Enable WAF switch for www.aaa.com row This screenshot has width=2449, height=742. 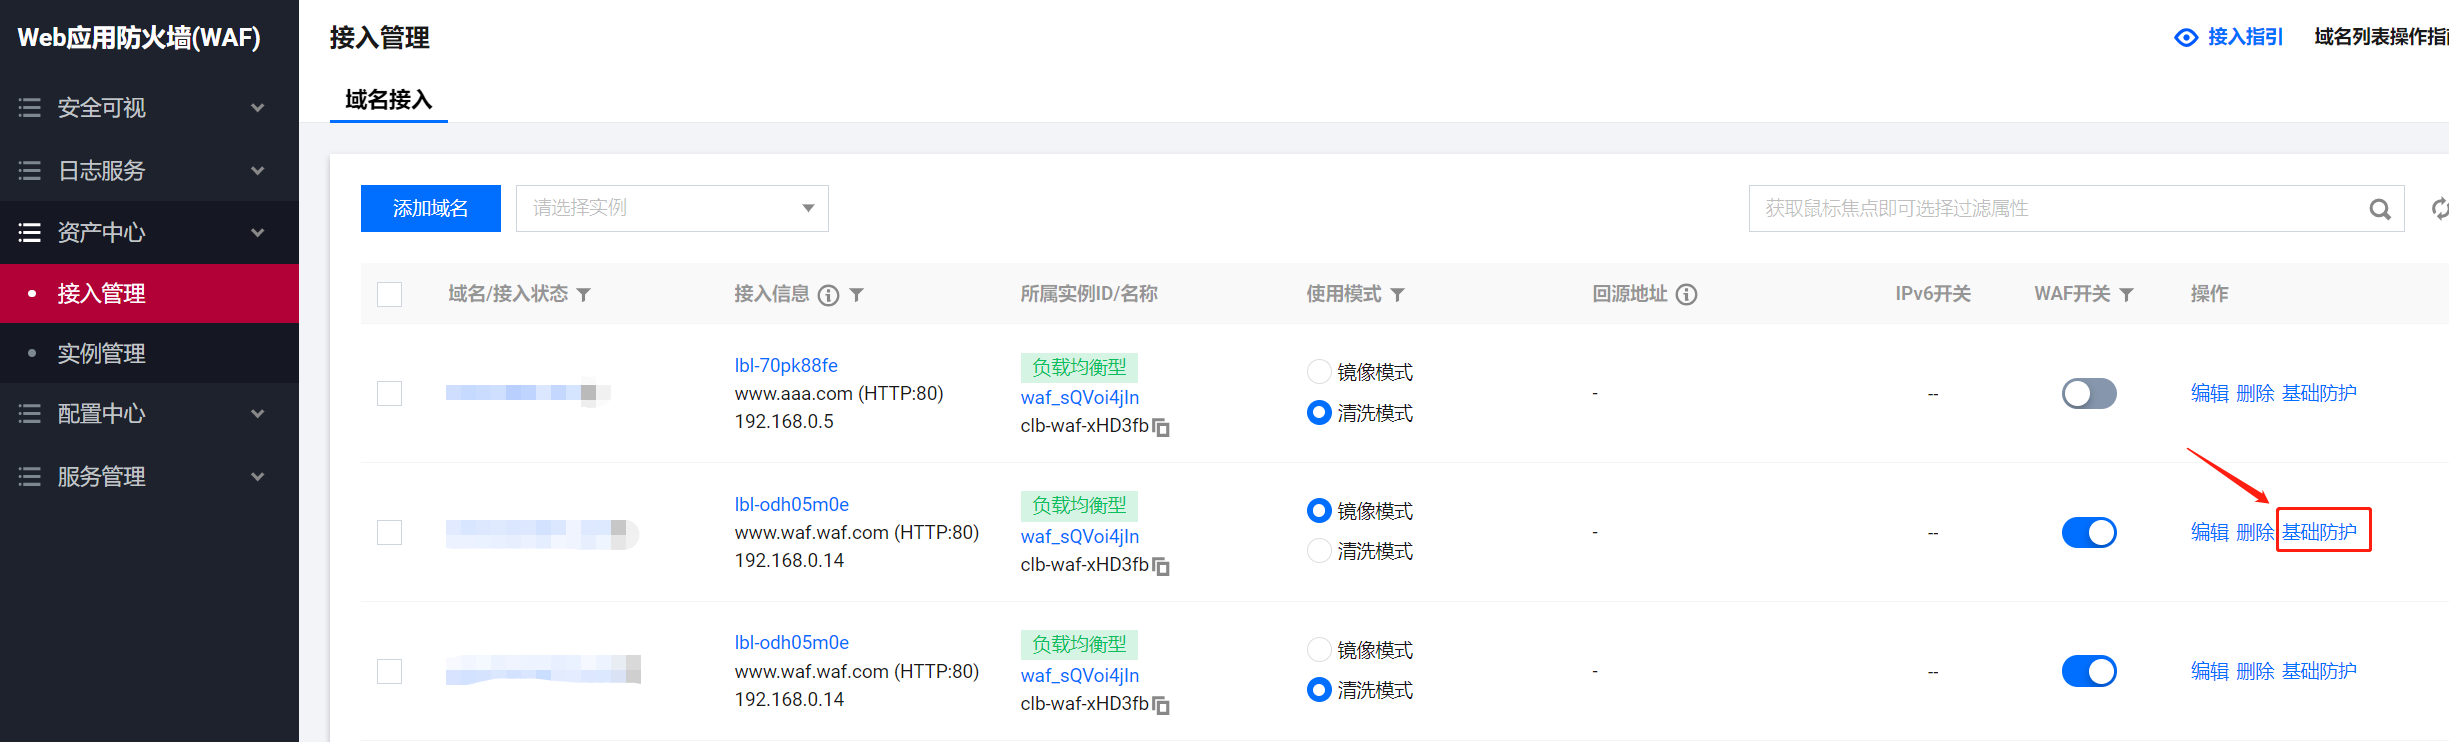(x=2088, y=394)
